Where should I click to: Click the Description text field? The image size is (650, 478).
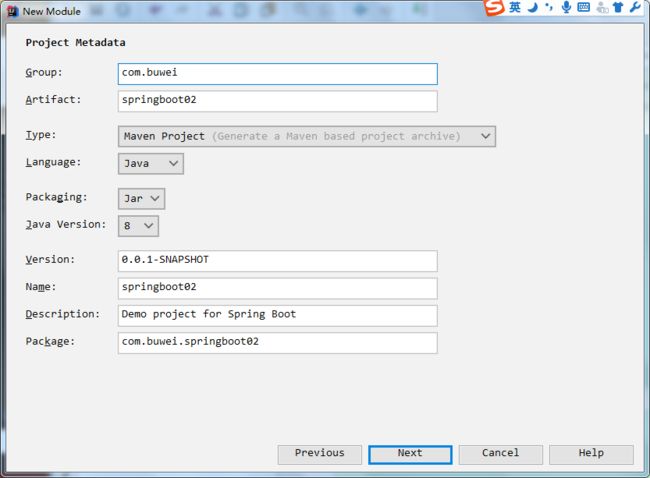pos(278,315)
